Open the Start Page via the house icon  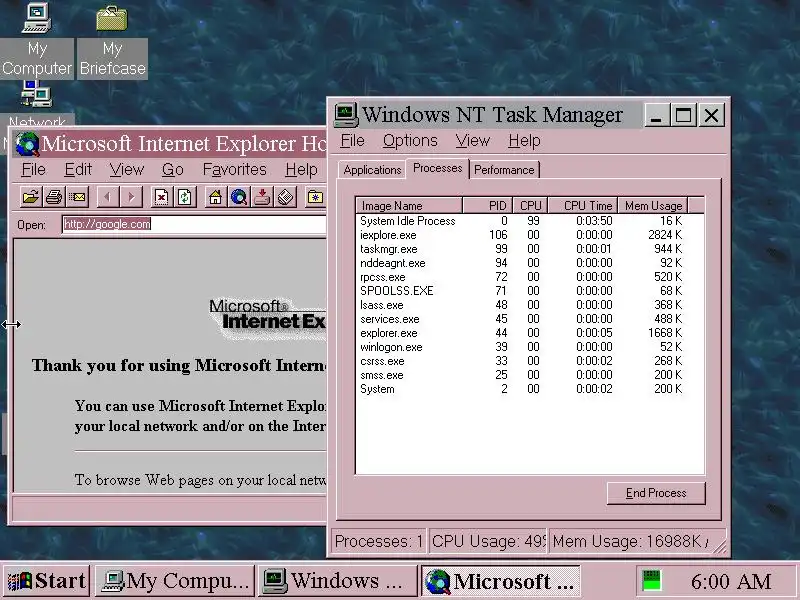tap(215, 196)
